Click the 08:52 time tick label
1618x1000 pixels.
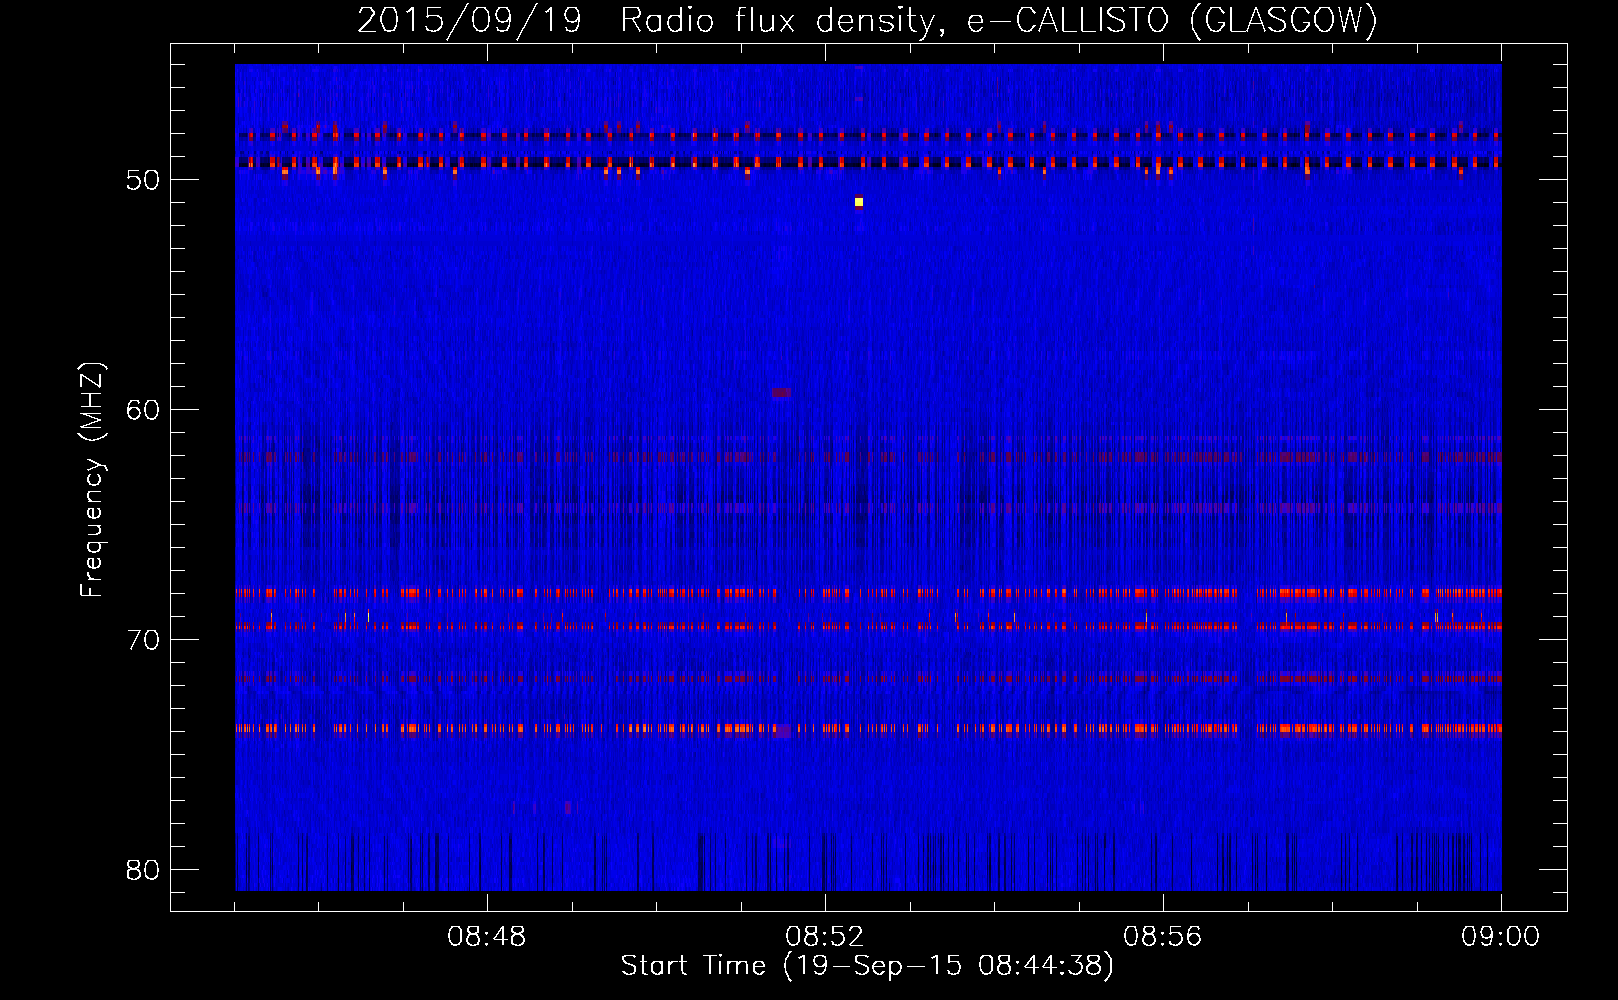tap(825, 937)
